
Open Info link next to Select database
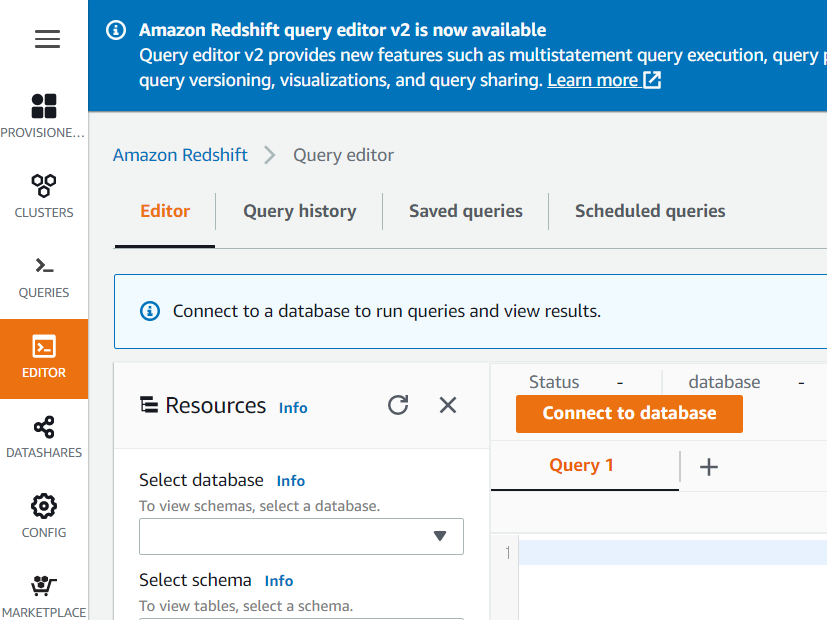click(291, 481)
